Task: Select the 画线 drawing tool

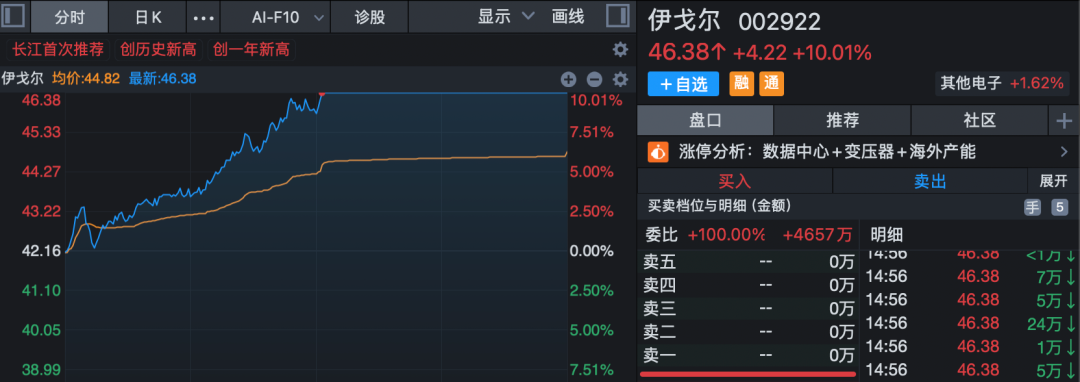Action: (568, 17)
